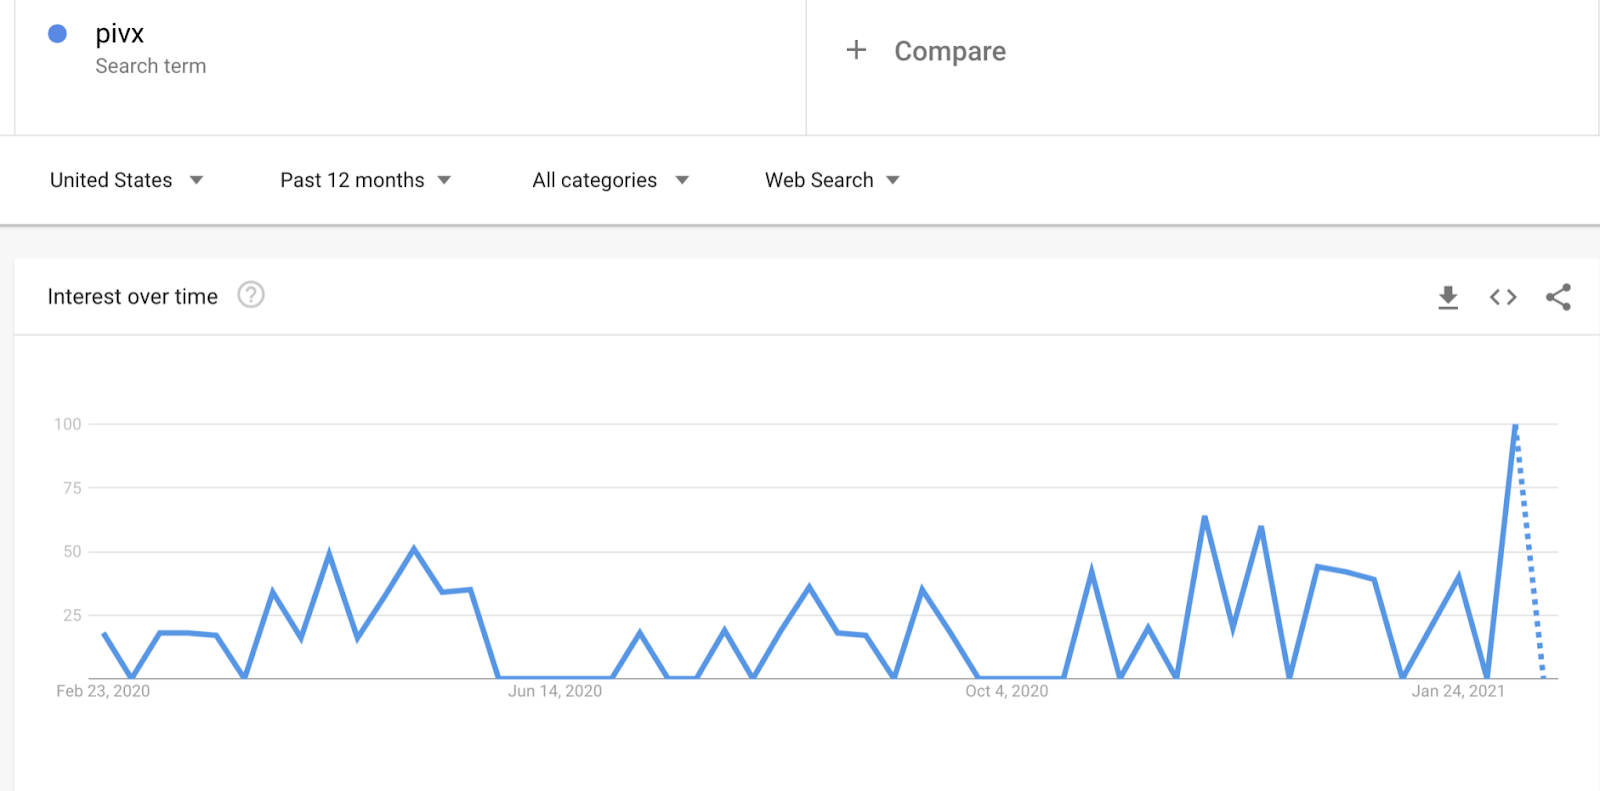Click the Jan 24, 2021 axis label
Viewport: 1600px width, 791px height.
pos(1458,691)
